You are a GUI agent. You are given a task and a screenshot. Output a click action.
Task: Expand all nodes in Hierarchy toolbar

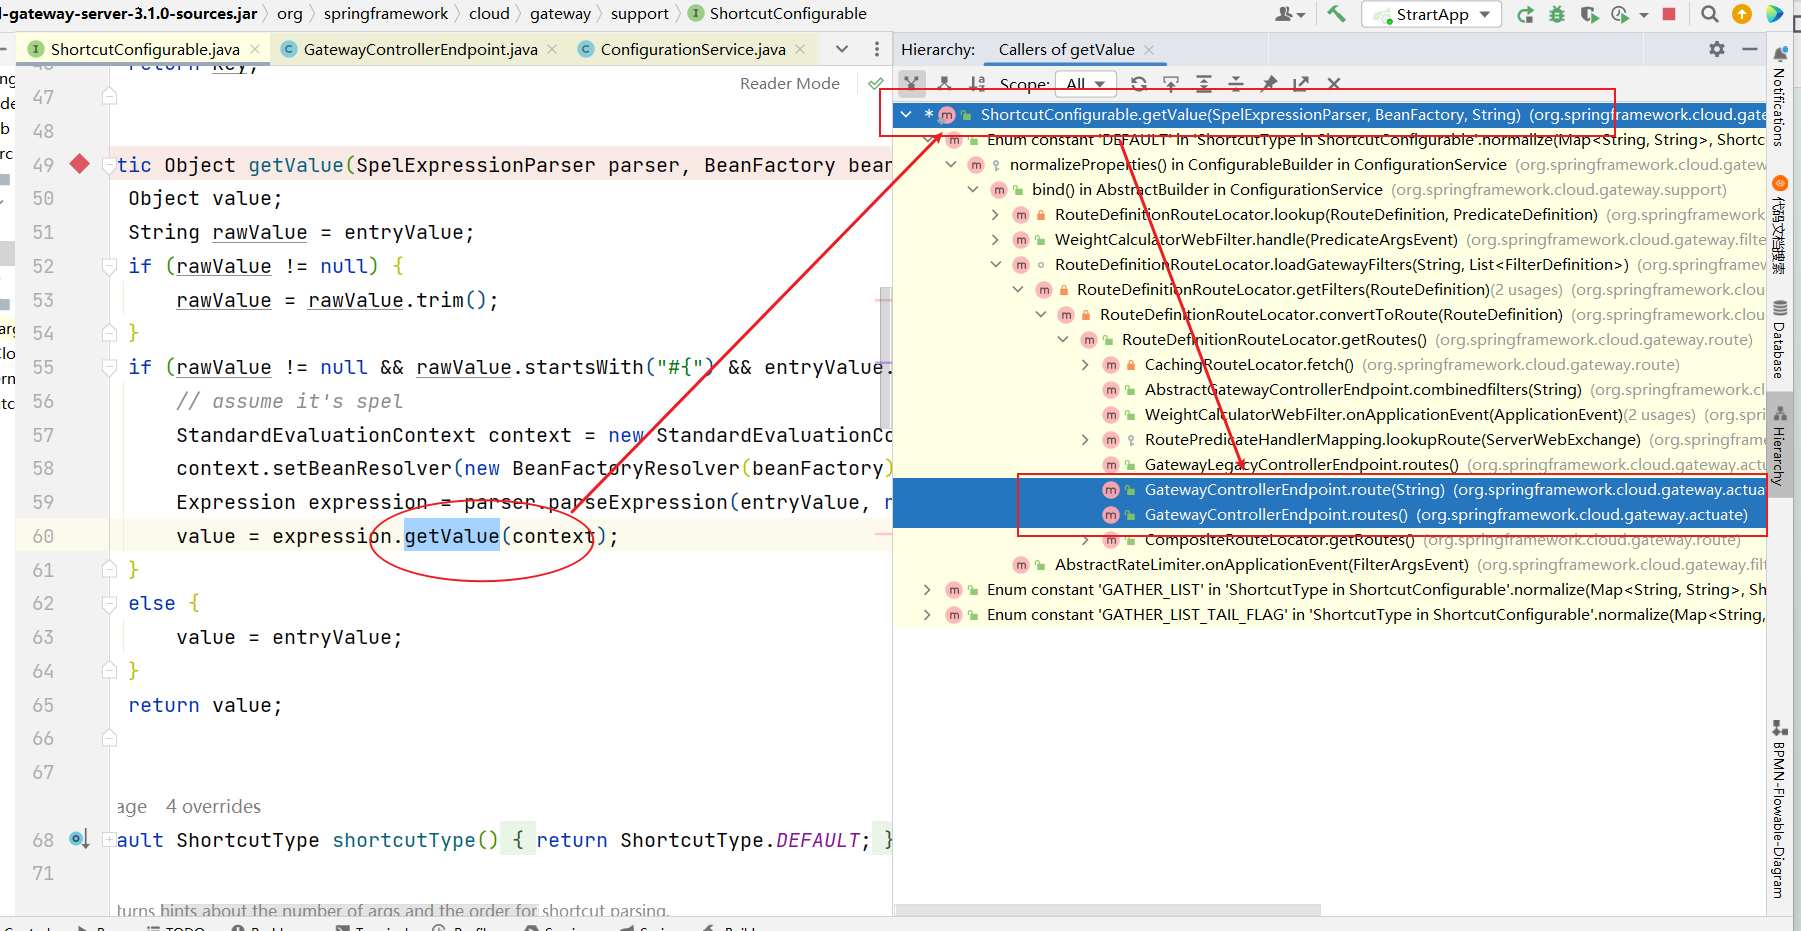point(1204,84)
